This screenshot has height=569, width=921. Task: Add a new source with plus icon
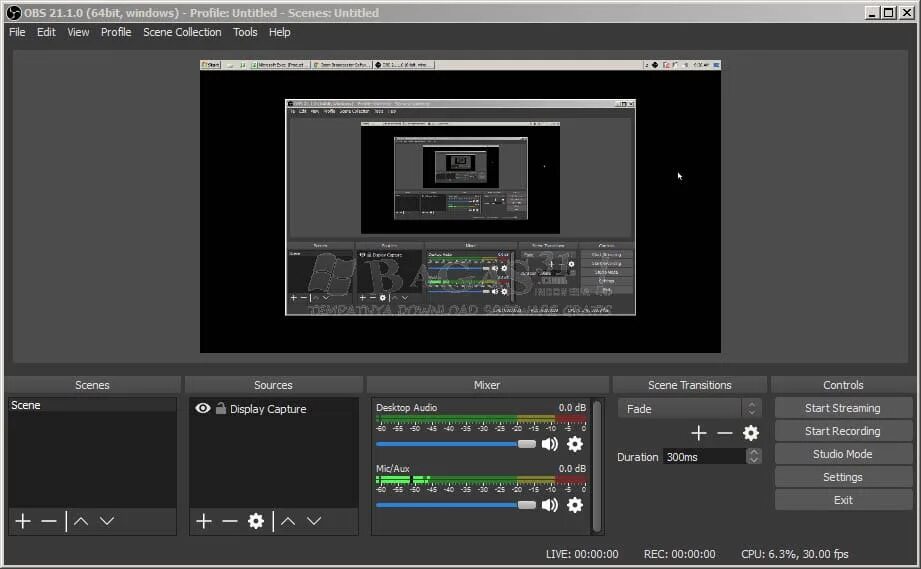(x=204, y=521)
